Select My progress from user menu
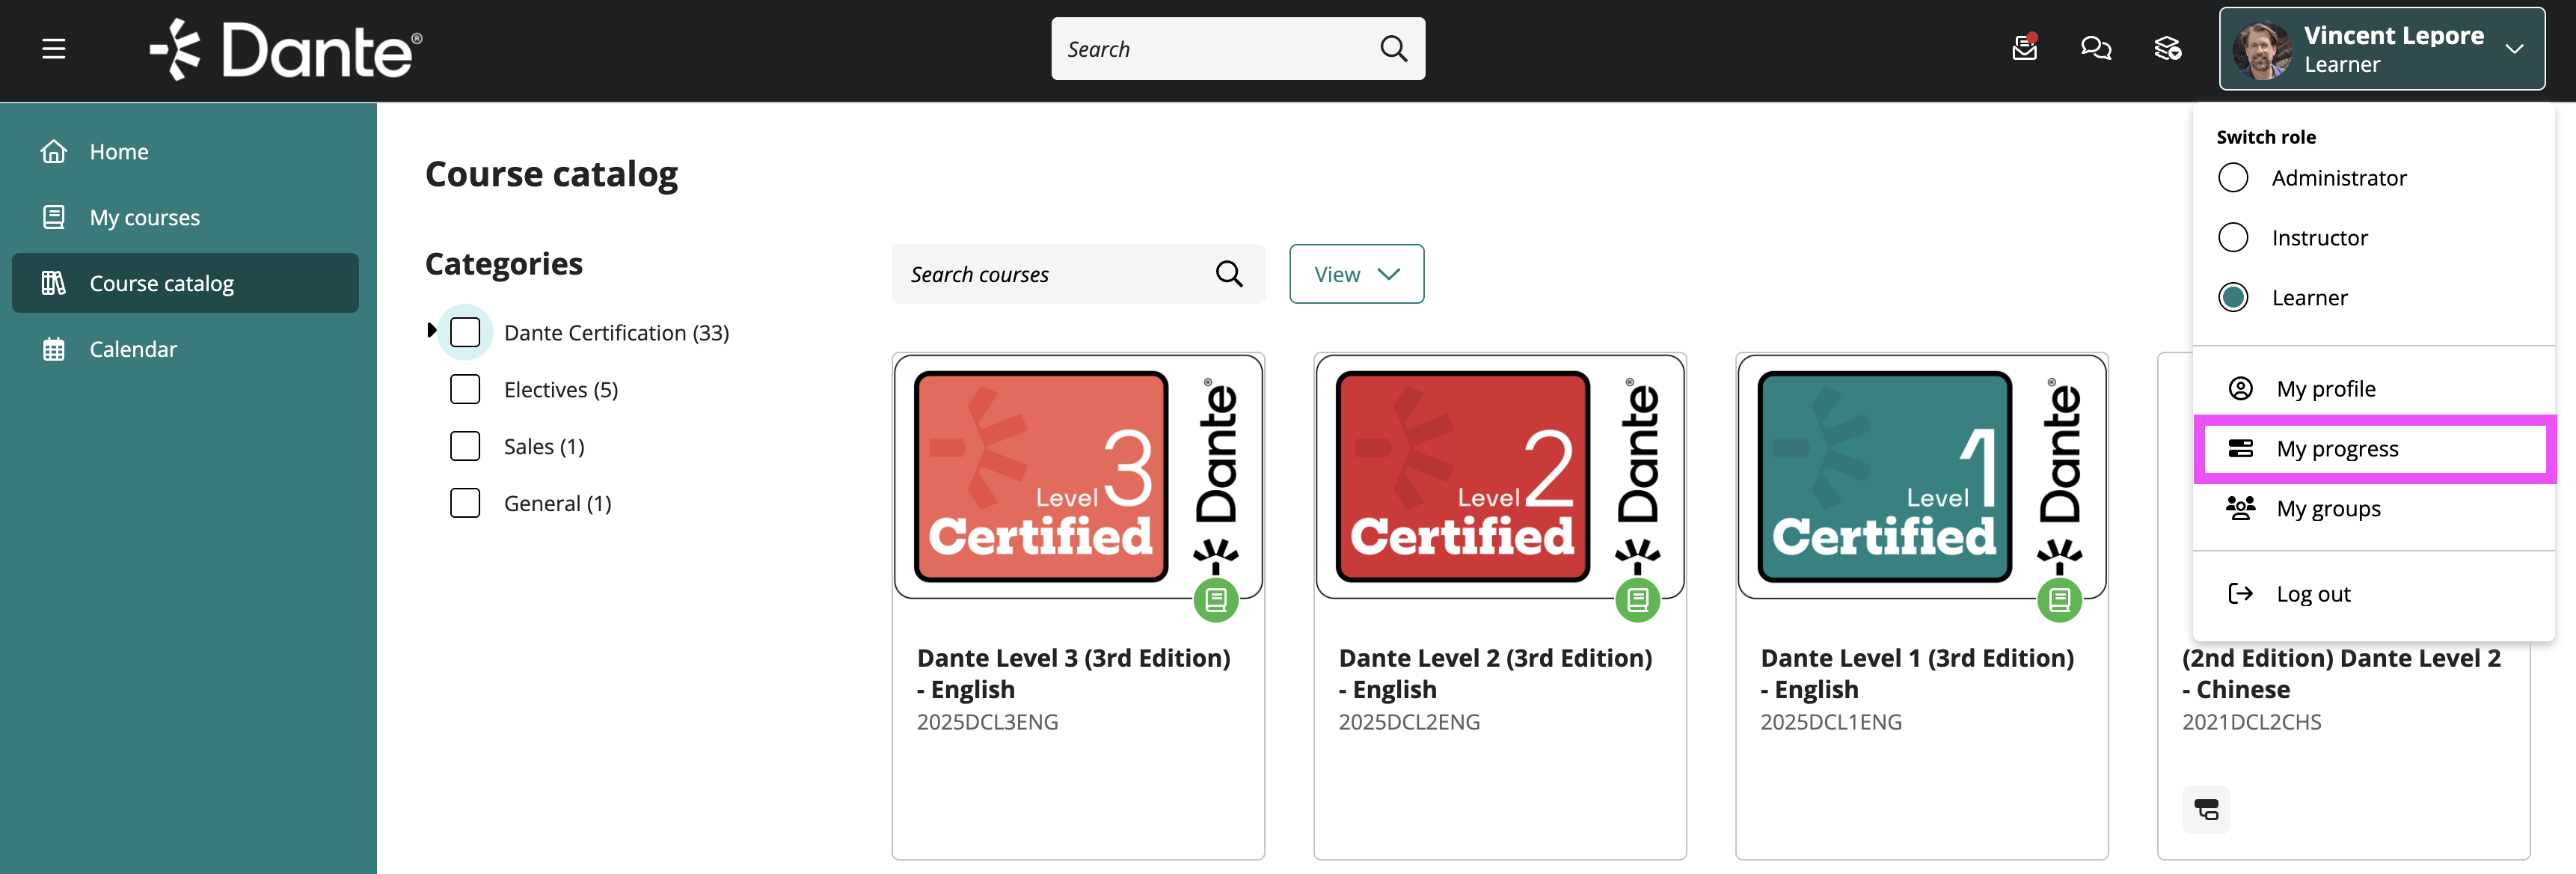The height and width of the screenshot is (874, 2576). (x=2336, y=449)
